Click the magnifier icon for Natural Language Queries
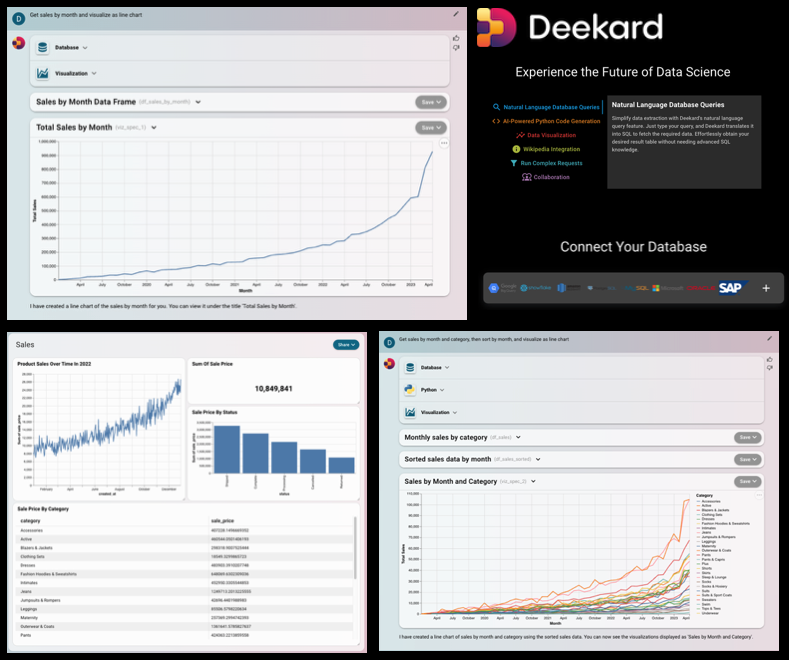 pyautogui.click(x=496, y=107)
